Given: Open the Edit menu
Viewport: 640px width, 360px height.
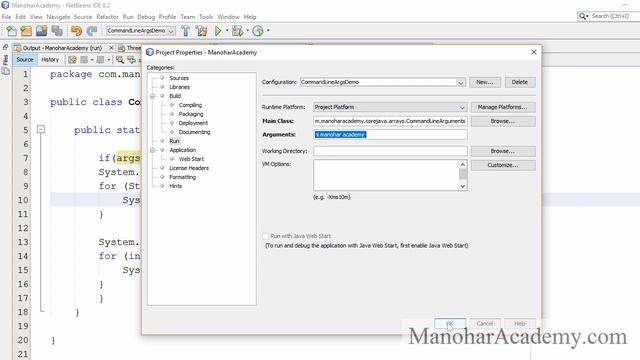Looking at the screenshot, I should (20, 17).
